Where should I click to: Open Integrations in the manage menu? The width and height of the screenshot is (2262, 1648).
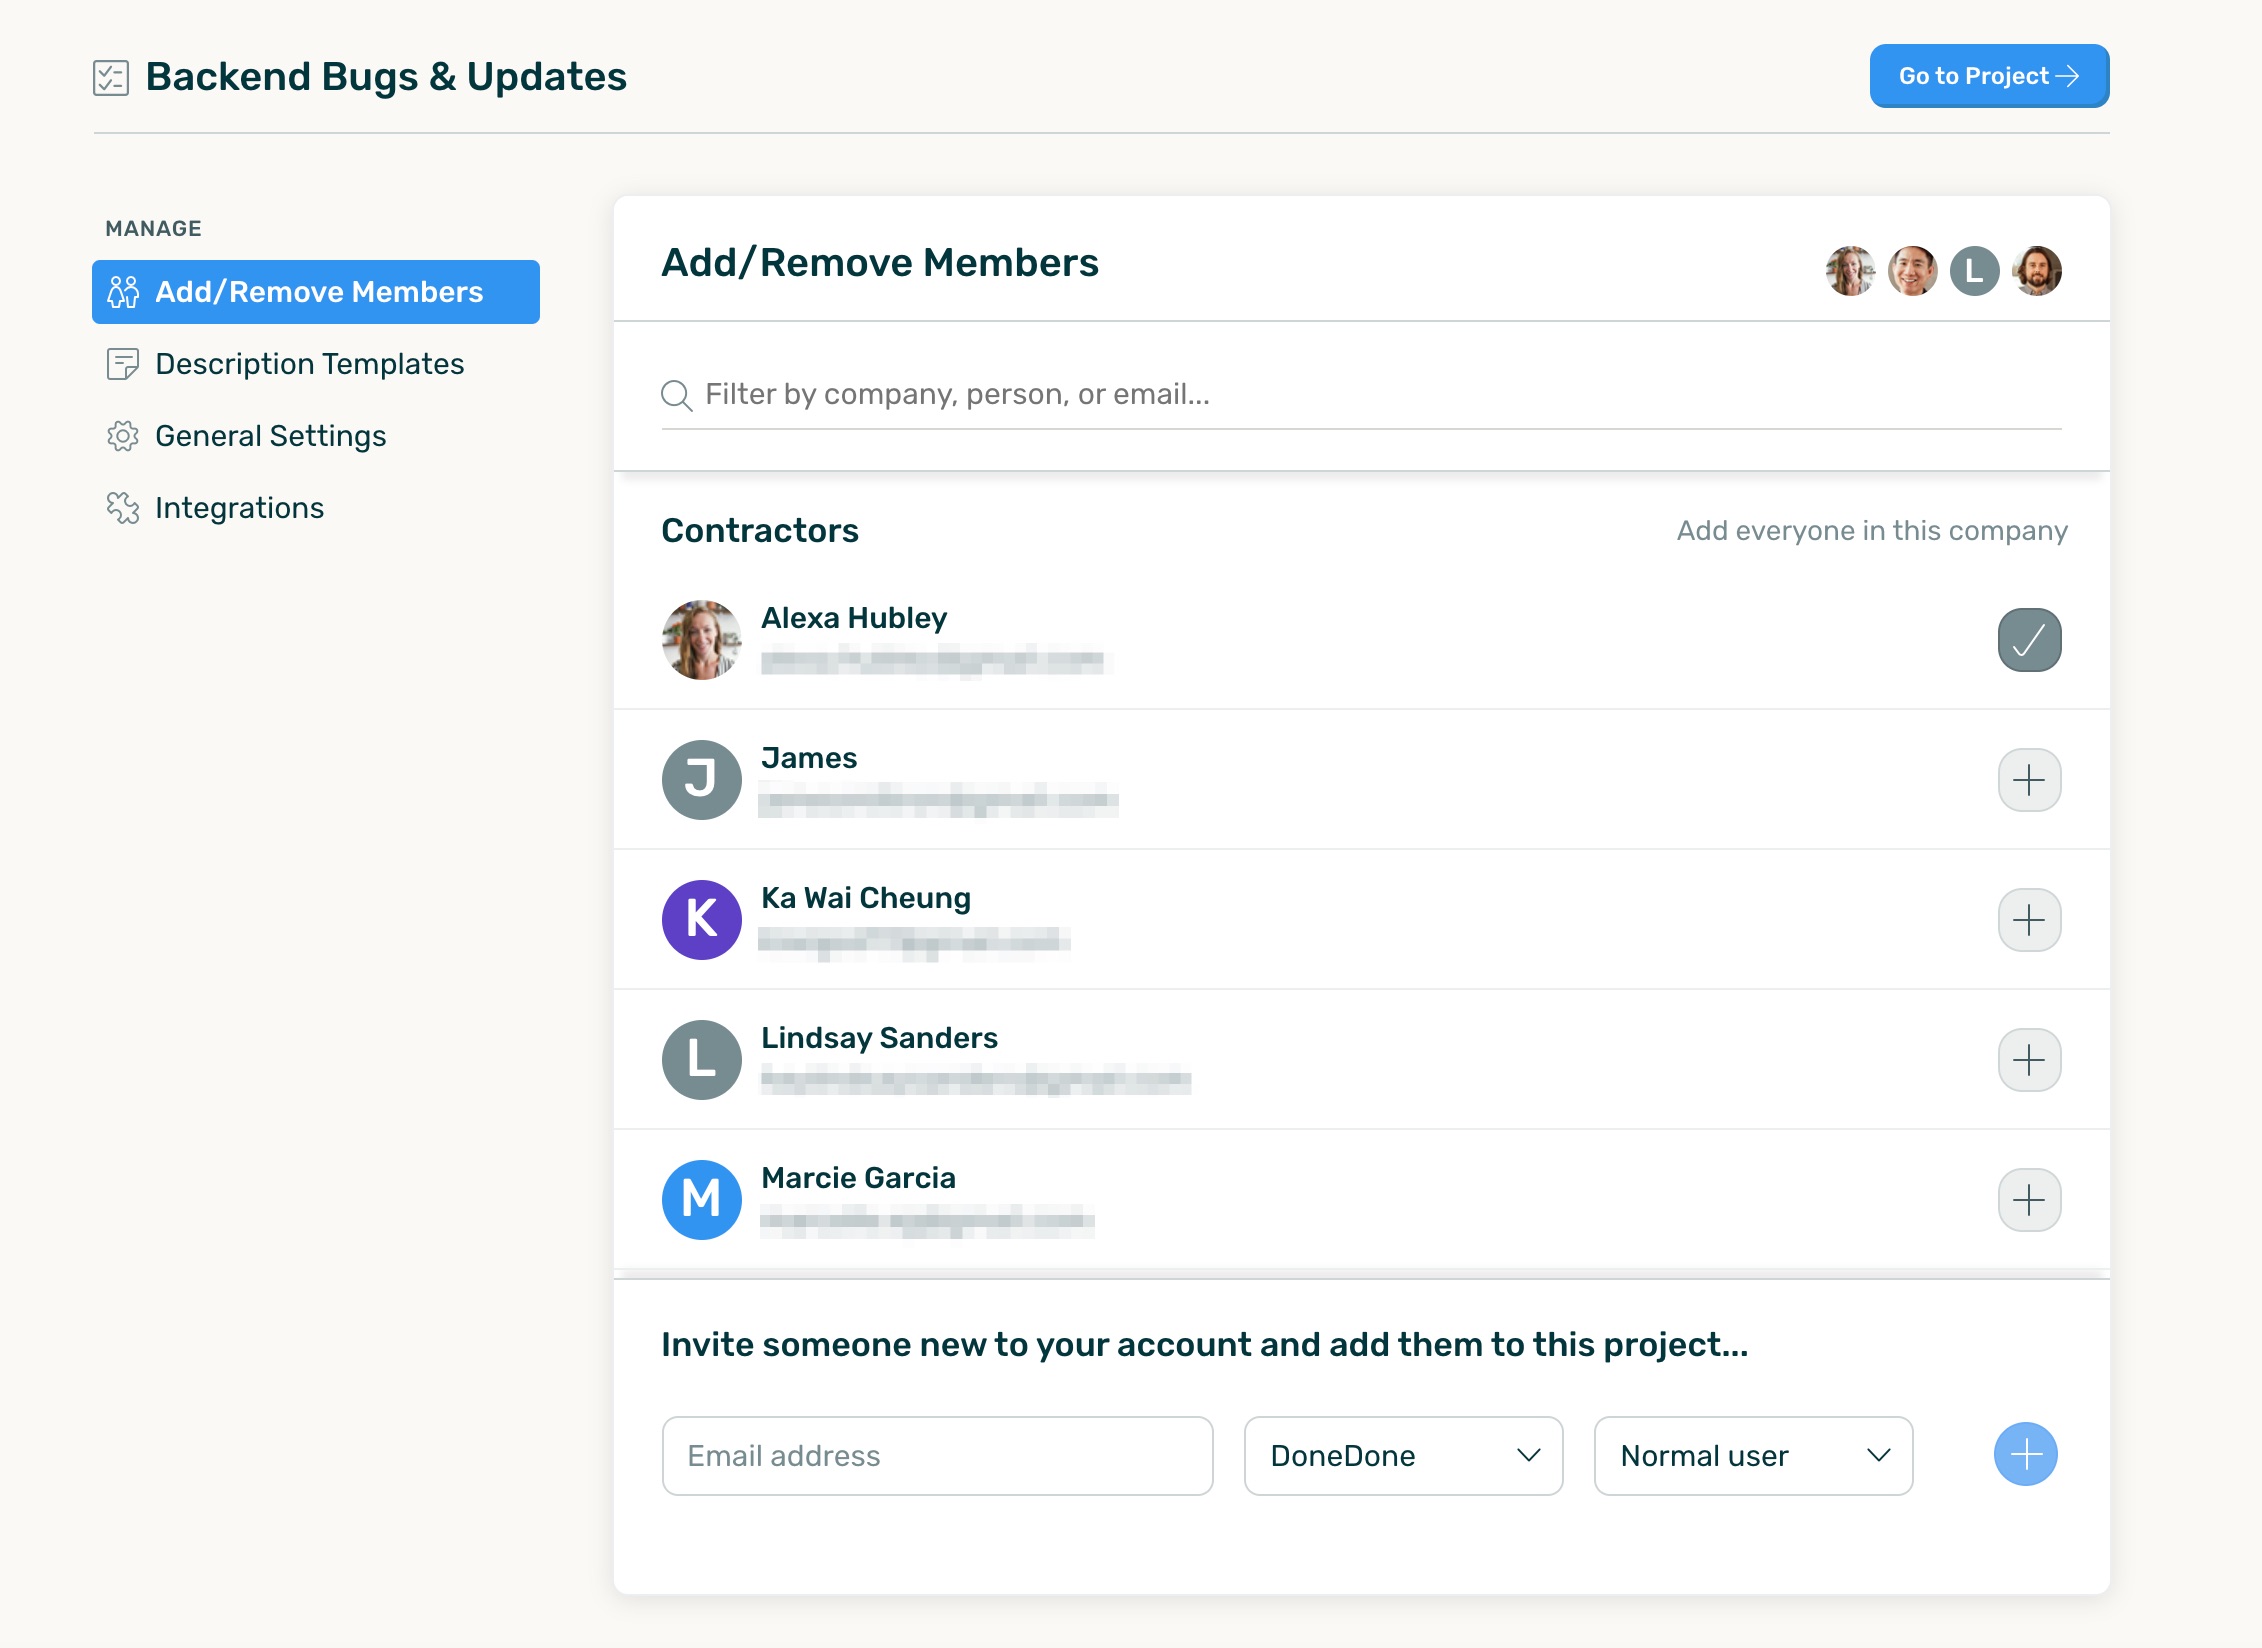(x=239, y=508)
